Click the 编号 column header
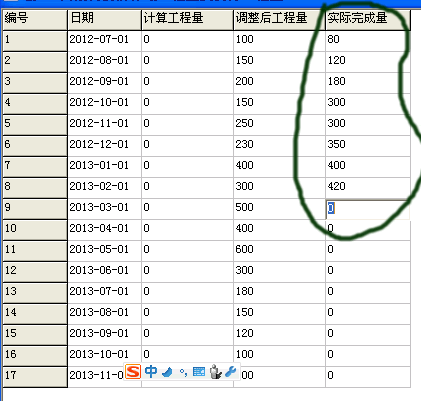Image resolution: width=421 pixels, height=401 pixels. point(35,20)
